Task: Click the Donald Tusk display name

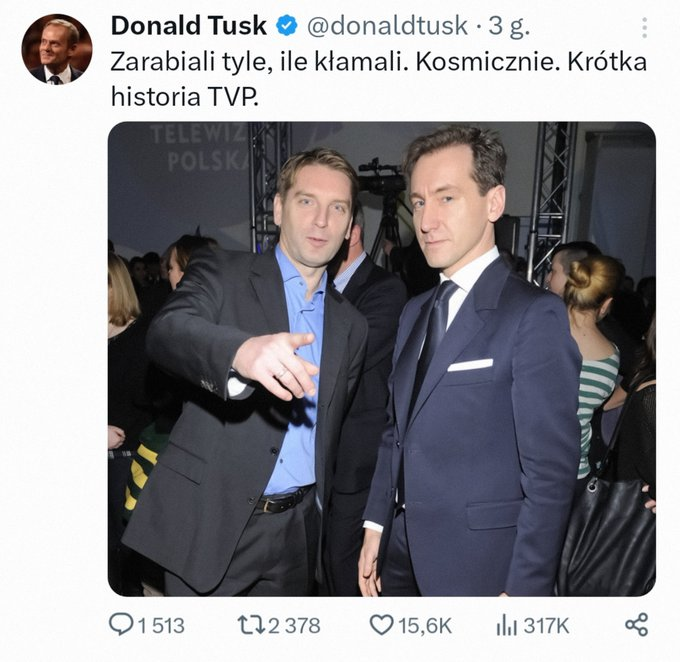Action: 189,26
